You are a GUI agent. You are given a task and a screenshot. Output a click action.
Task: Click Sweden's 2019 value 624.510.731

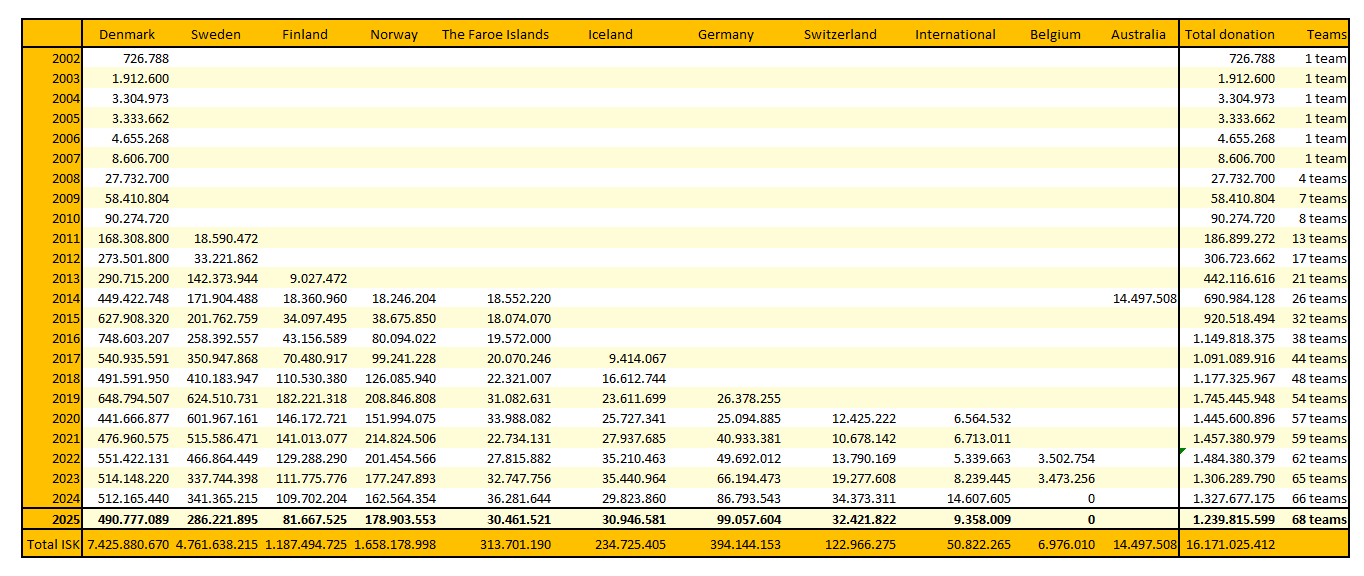coord(222,398)
